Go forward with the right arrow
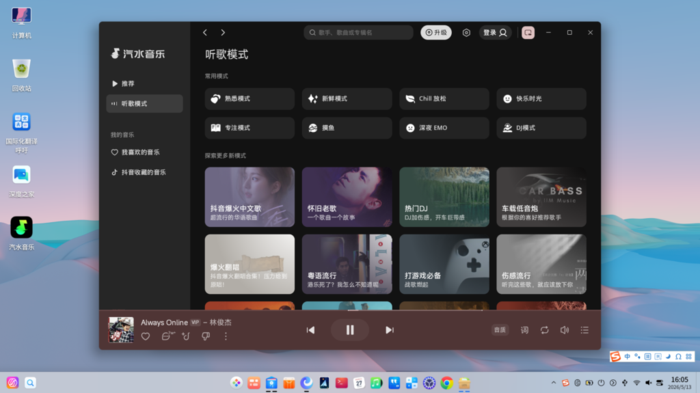 [223, 33]
